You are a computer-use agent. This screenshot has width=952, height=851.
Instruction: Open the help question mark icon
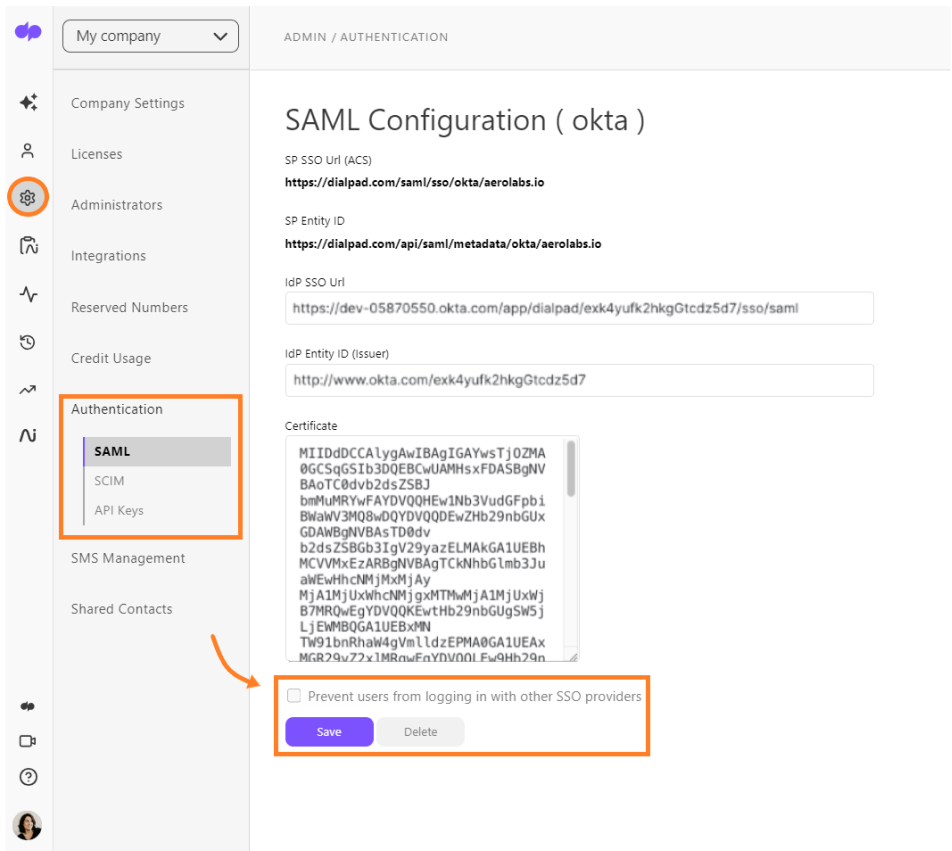pos(28,777)
